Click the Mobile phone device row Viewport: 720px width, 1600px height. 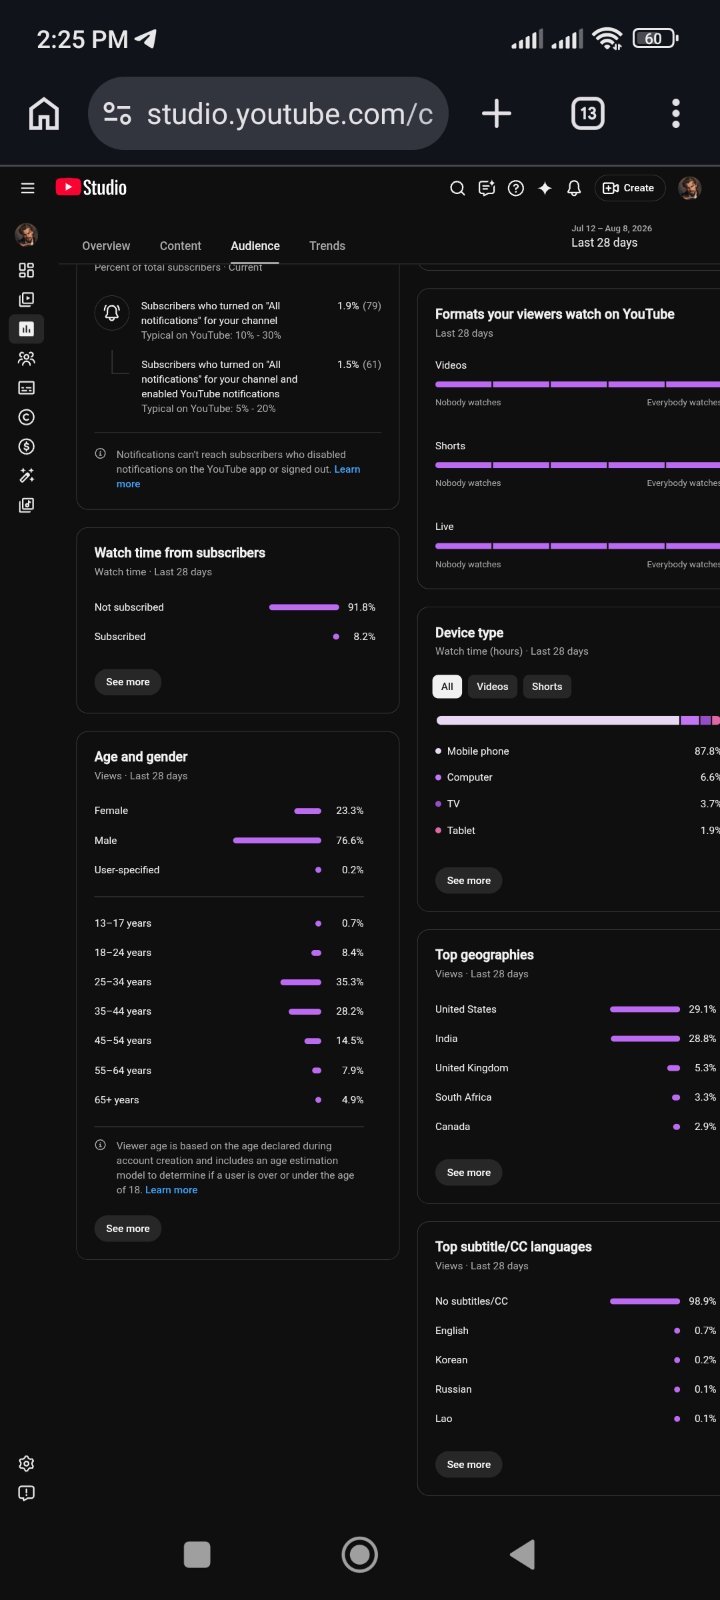coord(577,751)
